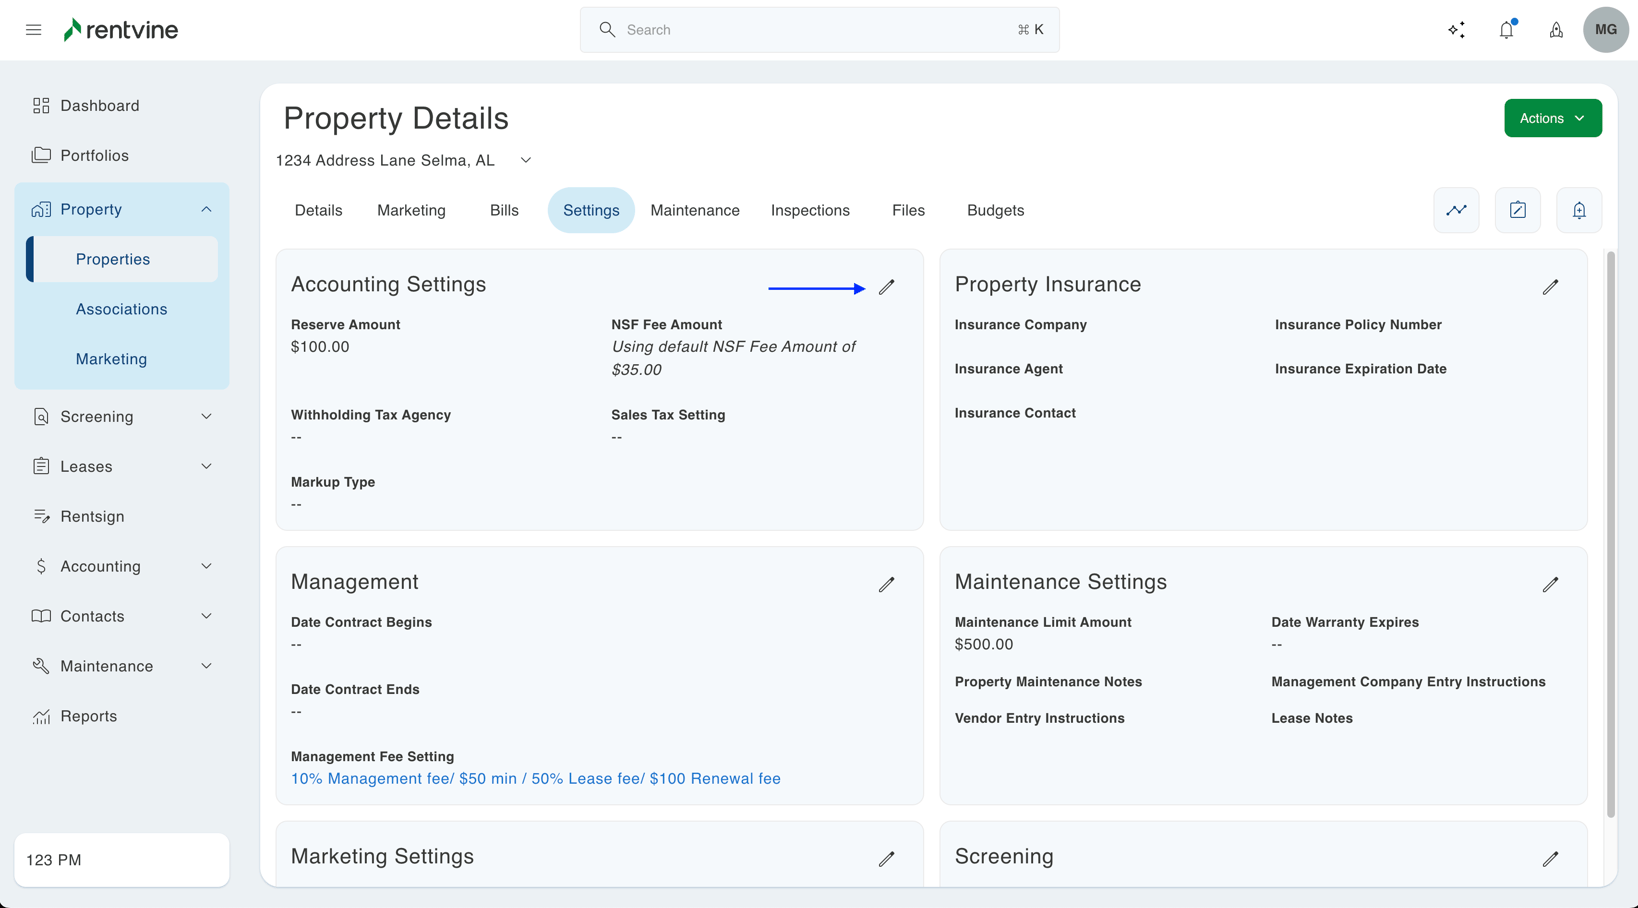Open the MG user avatar menu
Screen dimensions: 1638x908
[x=1606, y=30]
